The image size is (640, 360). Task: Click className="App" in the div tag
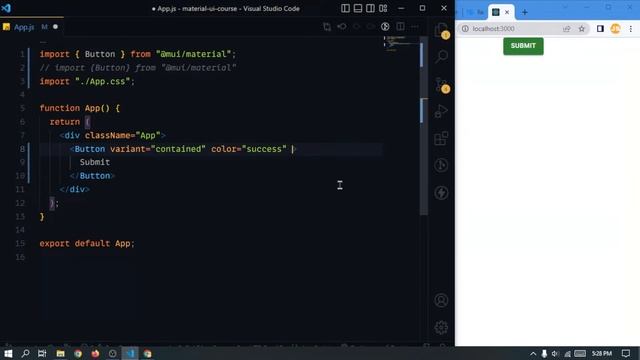(123, 136)
